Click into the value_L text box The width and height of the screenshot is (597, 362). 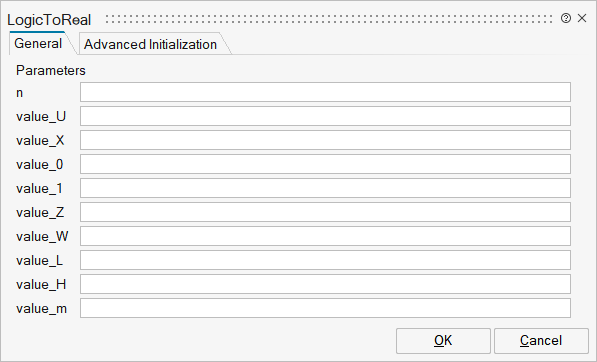click(325, 260)
